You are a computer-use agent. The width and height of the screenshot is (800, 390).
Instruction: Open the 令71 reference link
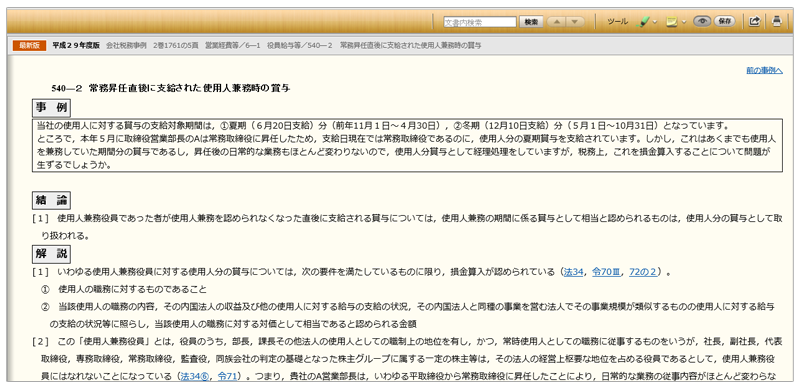[227, 376]
